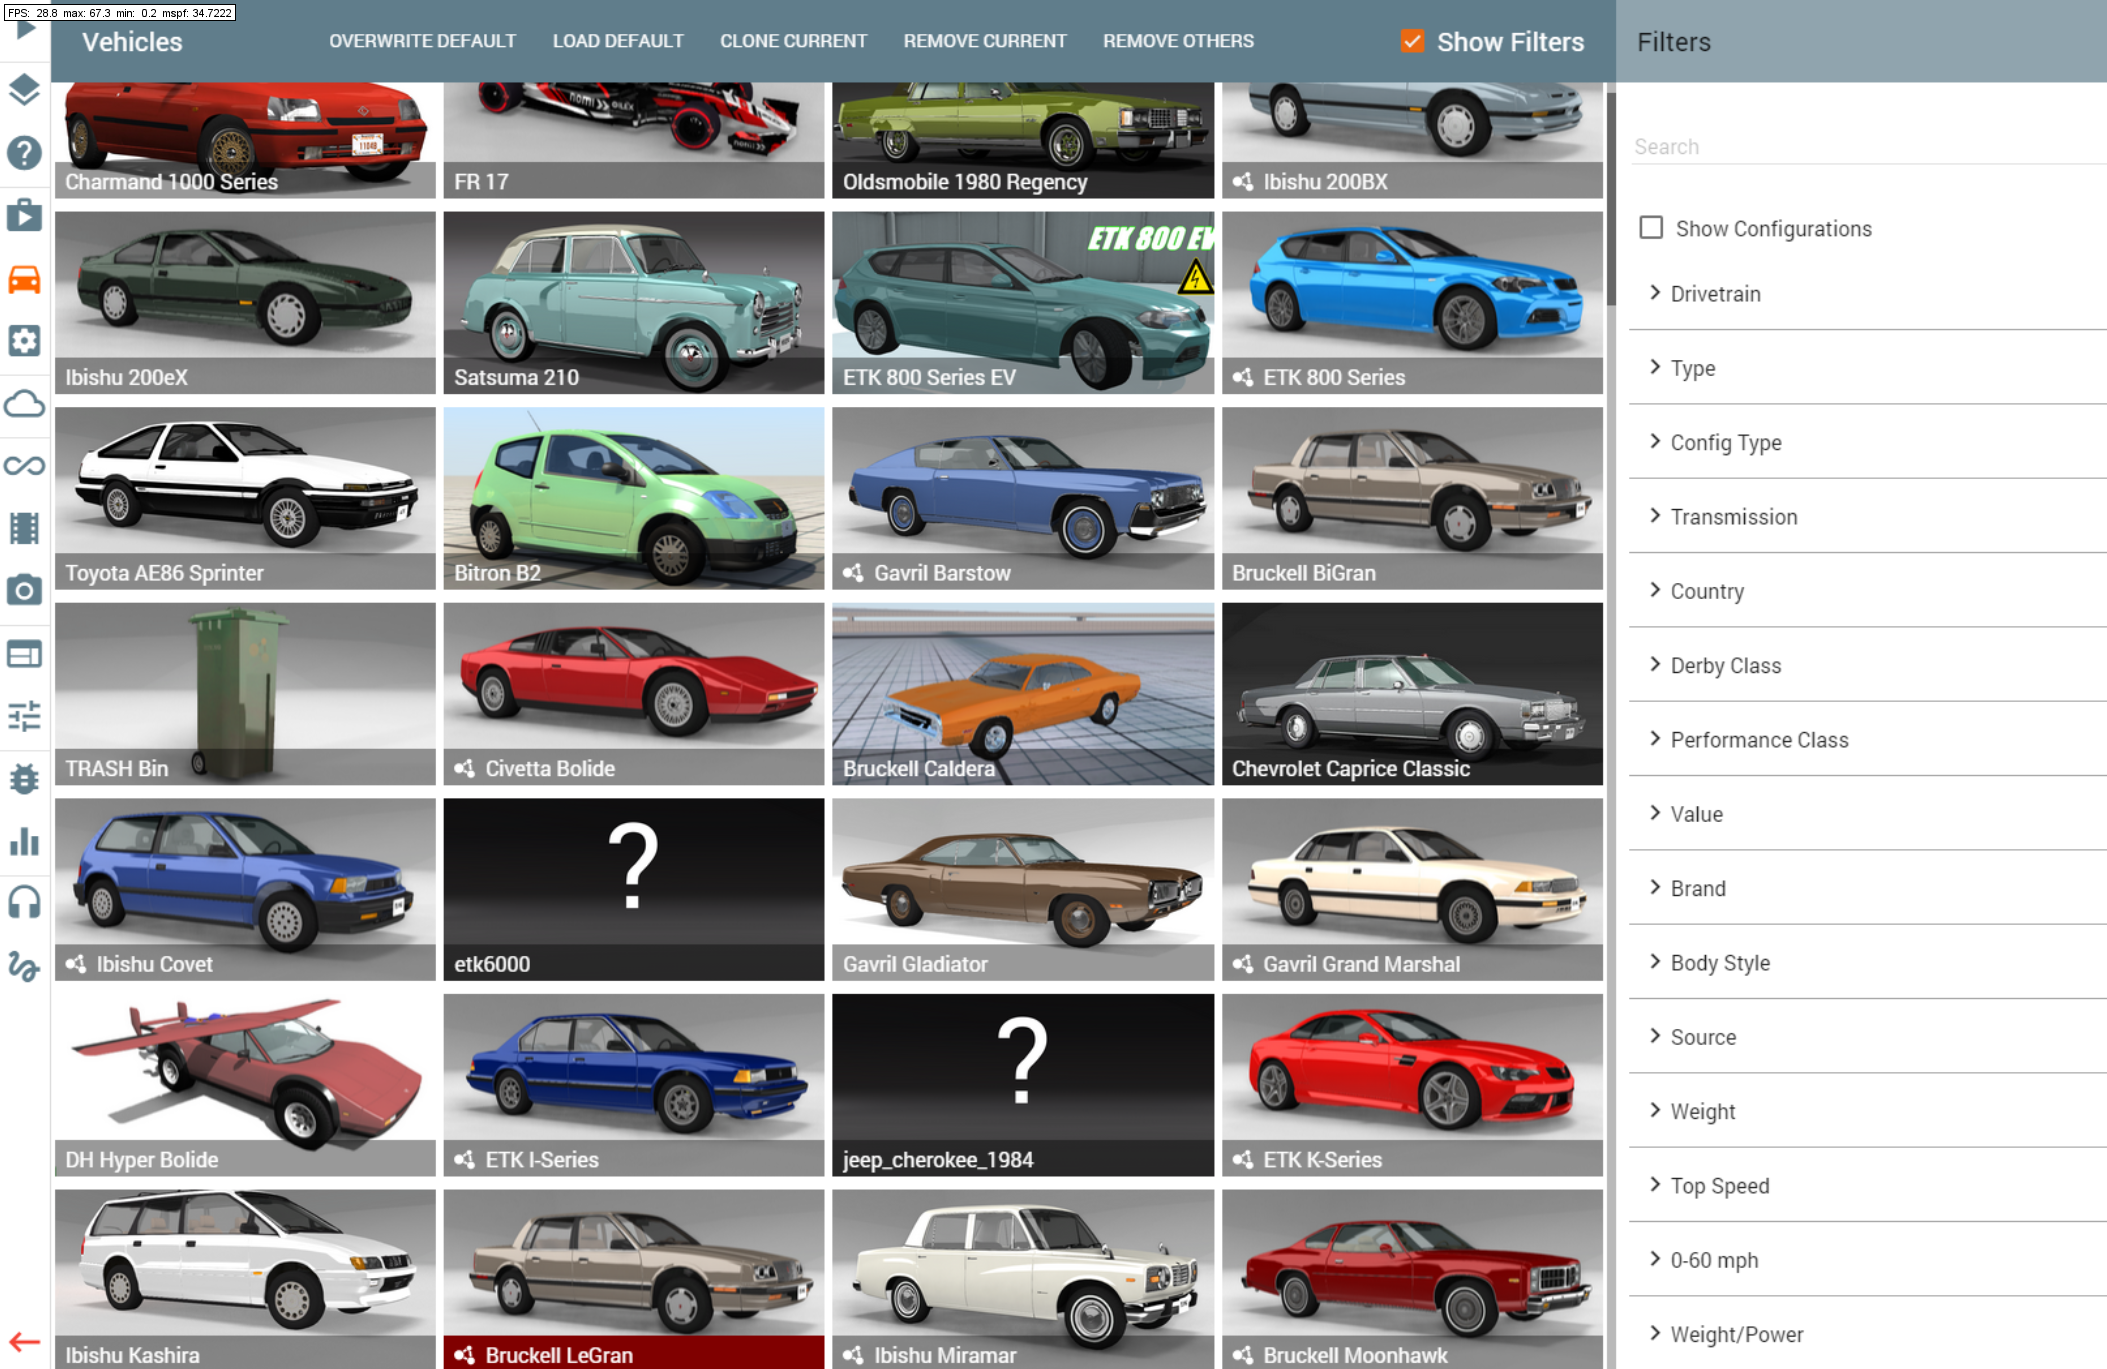Expand the Value filter
This screenshot has height=1369, width=2107.
click(x=1867, y=814)
